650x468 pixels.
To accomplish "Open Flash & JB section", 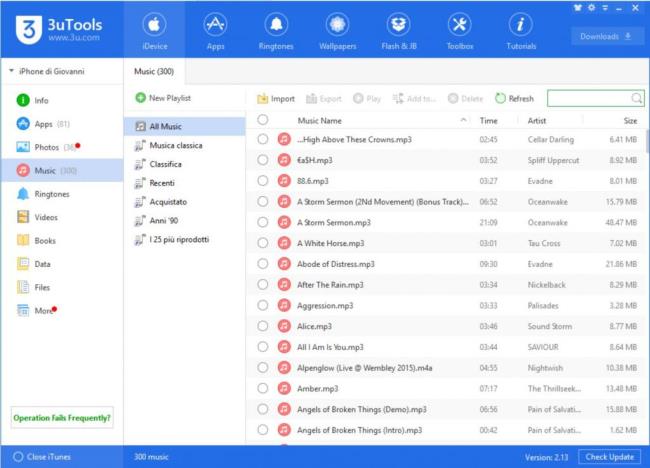I will click(x=399, y=30).
